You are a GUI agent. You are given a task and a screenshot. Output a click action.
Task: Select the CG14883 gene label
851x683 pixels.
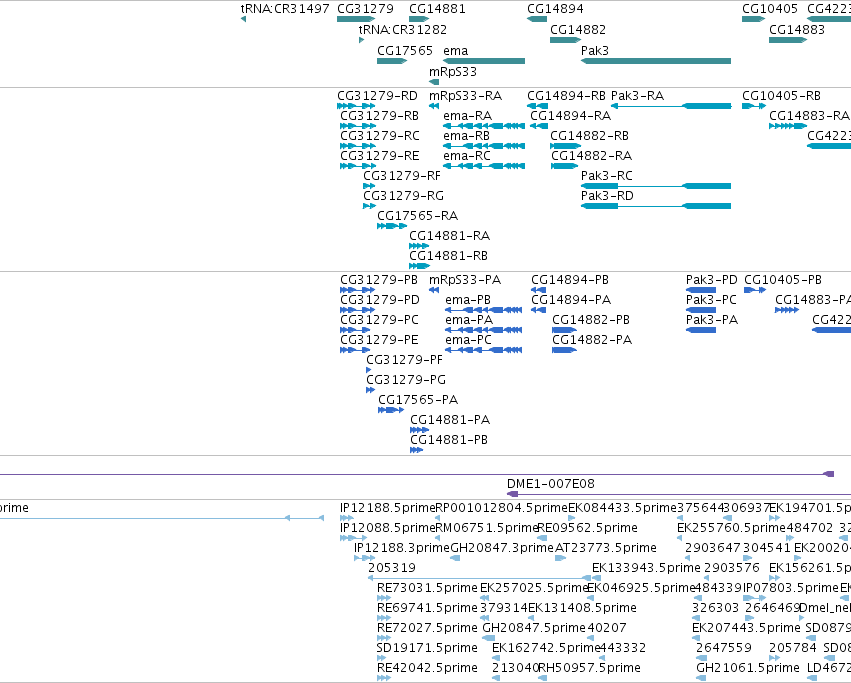pos(797,30)
